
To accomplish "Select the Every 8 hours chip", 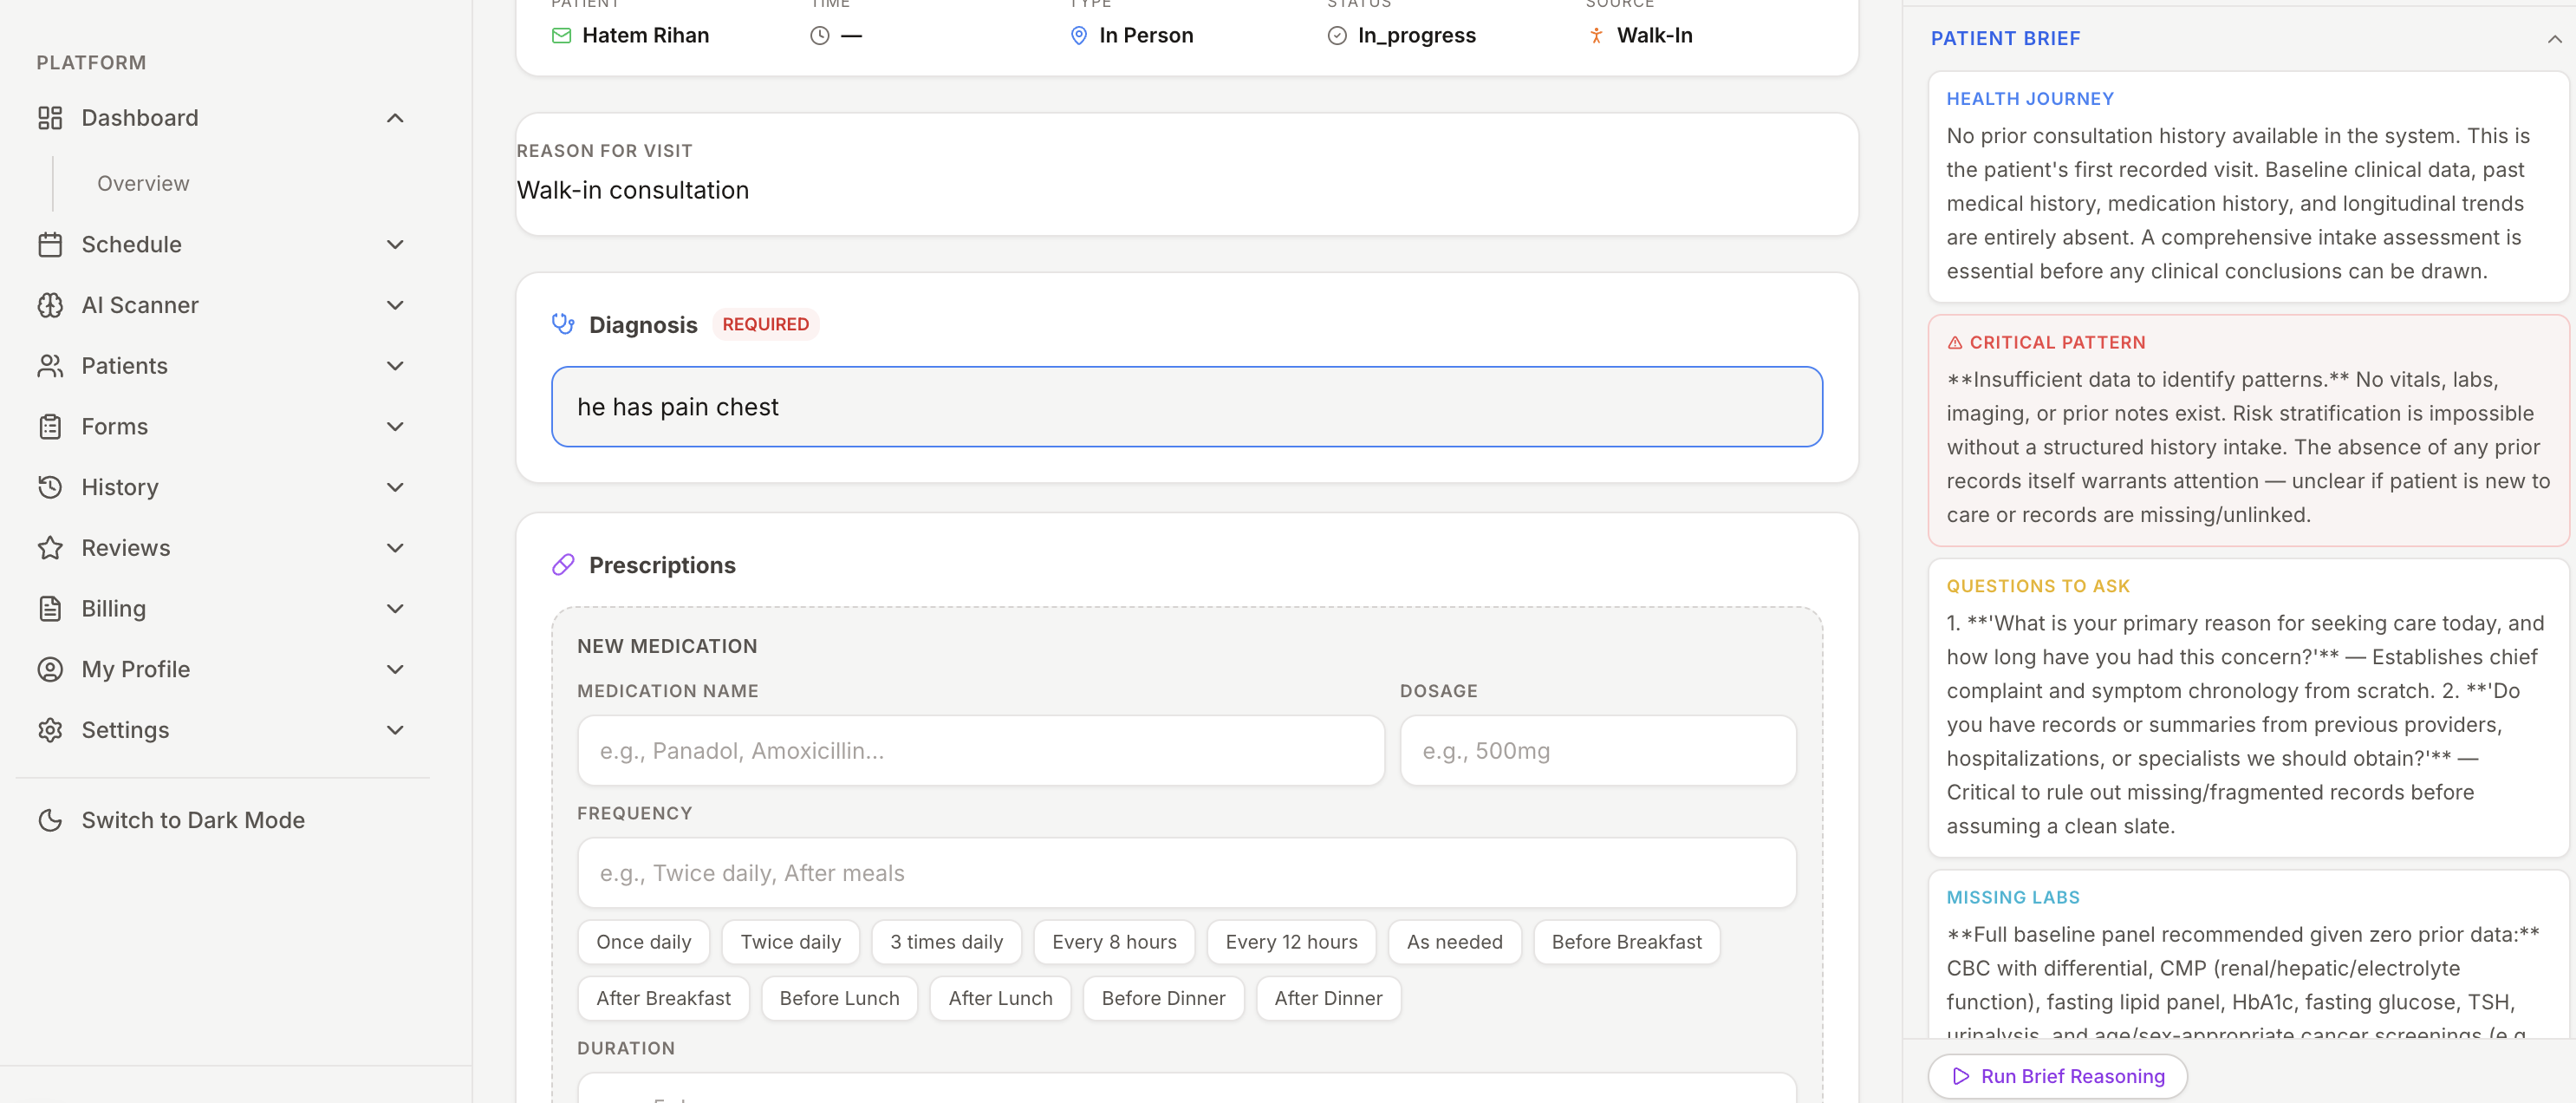I will [1114, 942].
